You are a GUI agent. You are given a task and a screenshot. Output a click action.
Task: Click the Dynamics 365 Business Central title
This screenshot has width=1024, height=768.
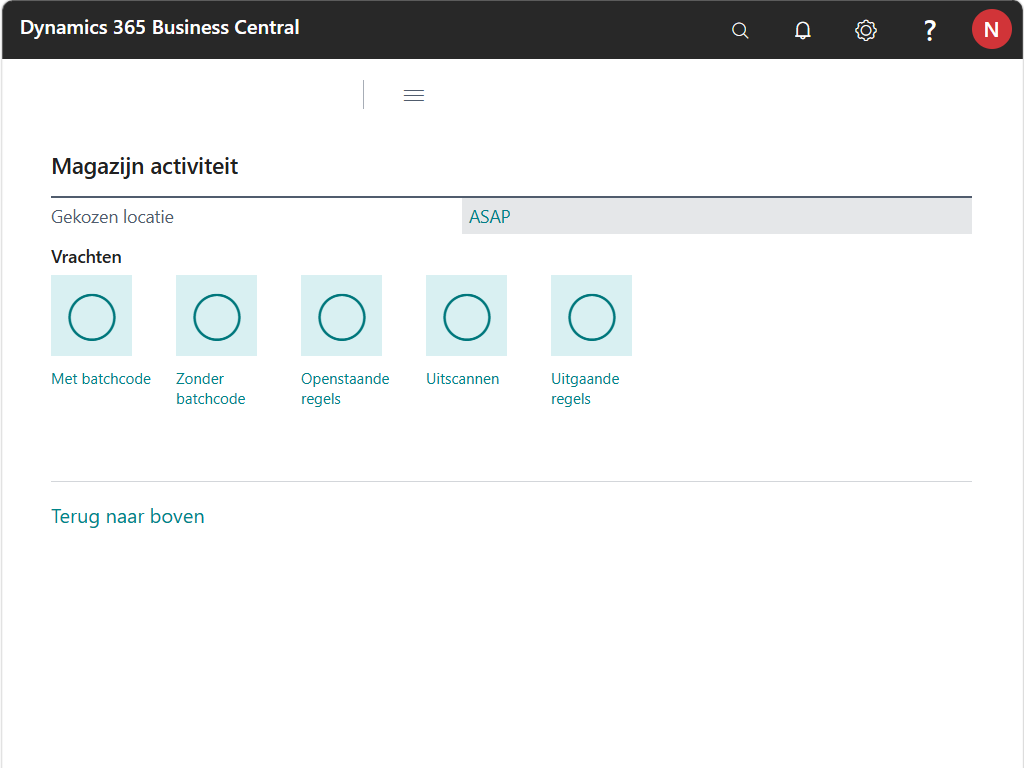click(x=160, y=28)
